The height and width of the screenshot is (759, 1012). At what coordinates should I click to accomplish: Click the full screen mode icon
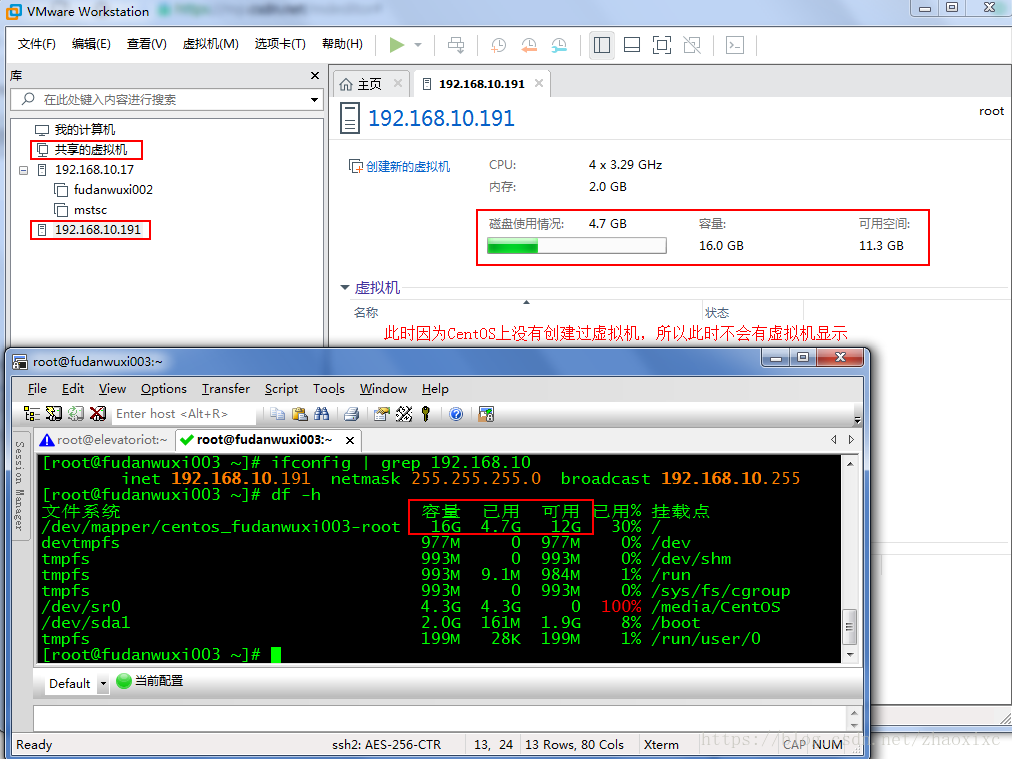[662, 45]
